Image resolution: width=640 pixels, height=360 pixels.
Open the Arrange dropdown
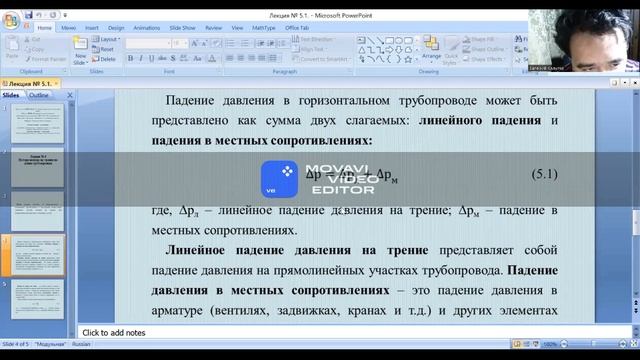pos(431,49)
